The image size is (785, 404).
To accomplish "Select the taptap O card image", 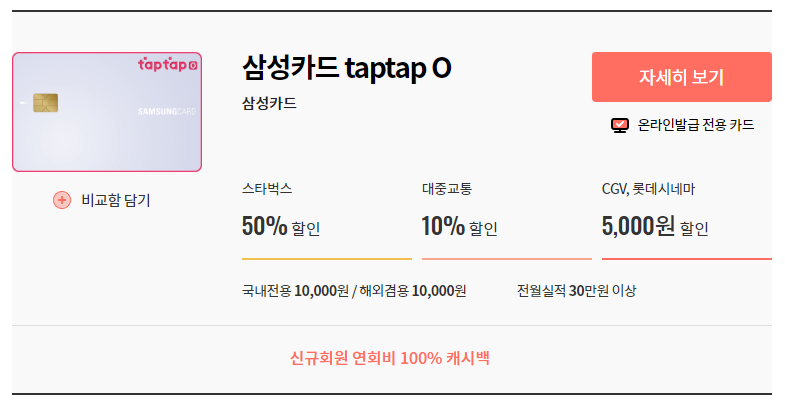I will pos(107,112).
